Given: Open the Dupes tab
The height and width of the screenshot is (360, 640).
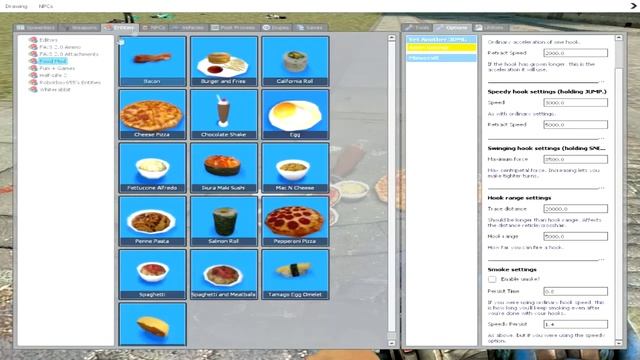Looking at the screenshot, I should click(x=276, y=27).
